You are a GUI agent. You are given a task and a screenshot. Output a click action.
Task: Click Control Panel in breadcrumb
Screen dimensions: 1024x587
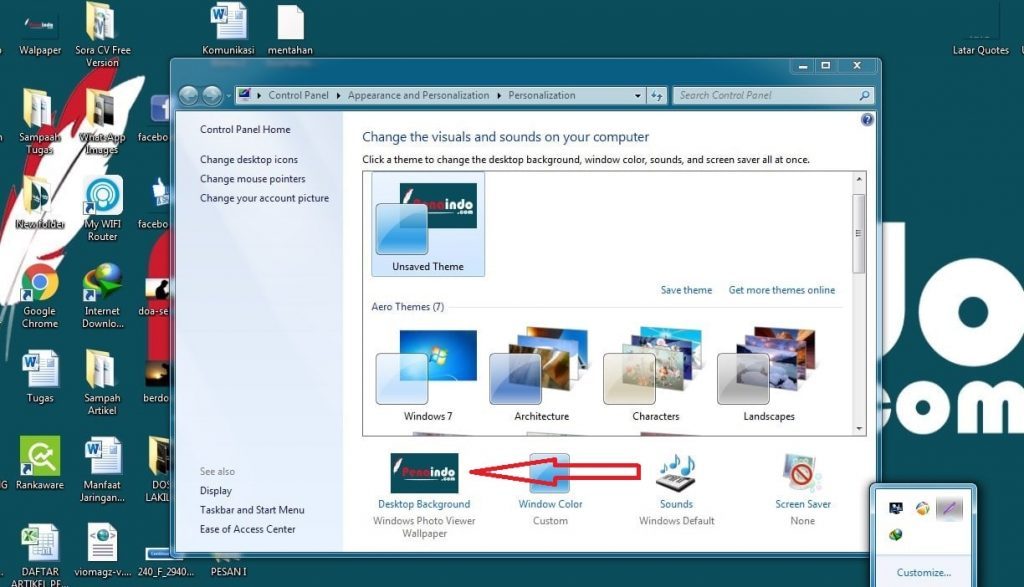(298, 95)
